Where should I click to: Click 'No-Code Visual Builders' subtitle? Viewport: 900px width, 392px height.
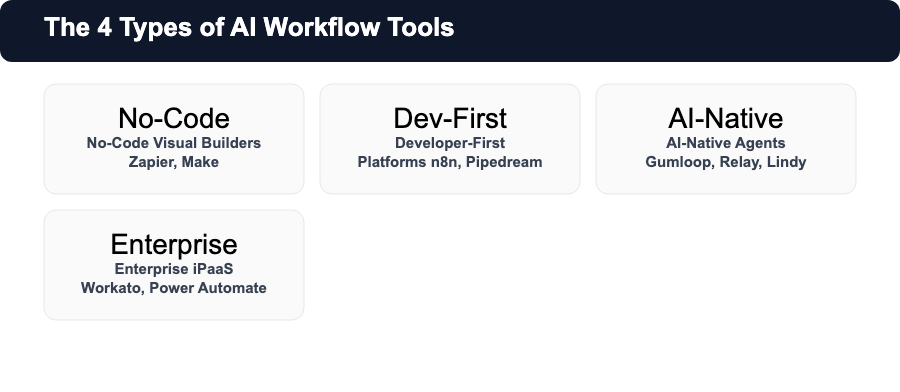click(x=174, y=143)
